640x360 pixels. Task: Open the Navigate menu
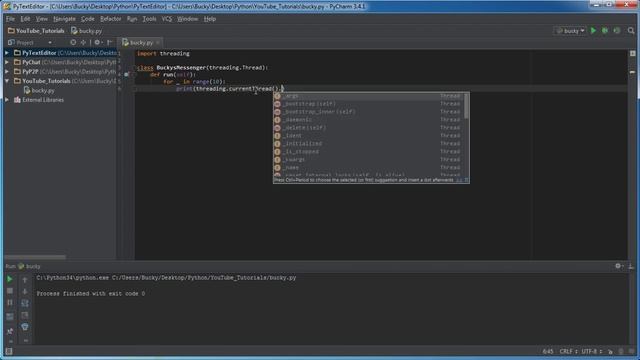tap(64, 19)
